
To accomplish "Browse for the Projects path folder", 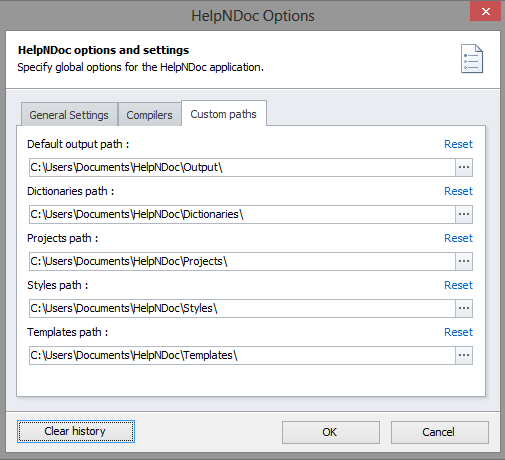I will 464,261.
